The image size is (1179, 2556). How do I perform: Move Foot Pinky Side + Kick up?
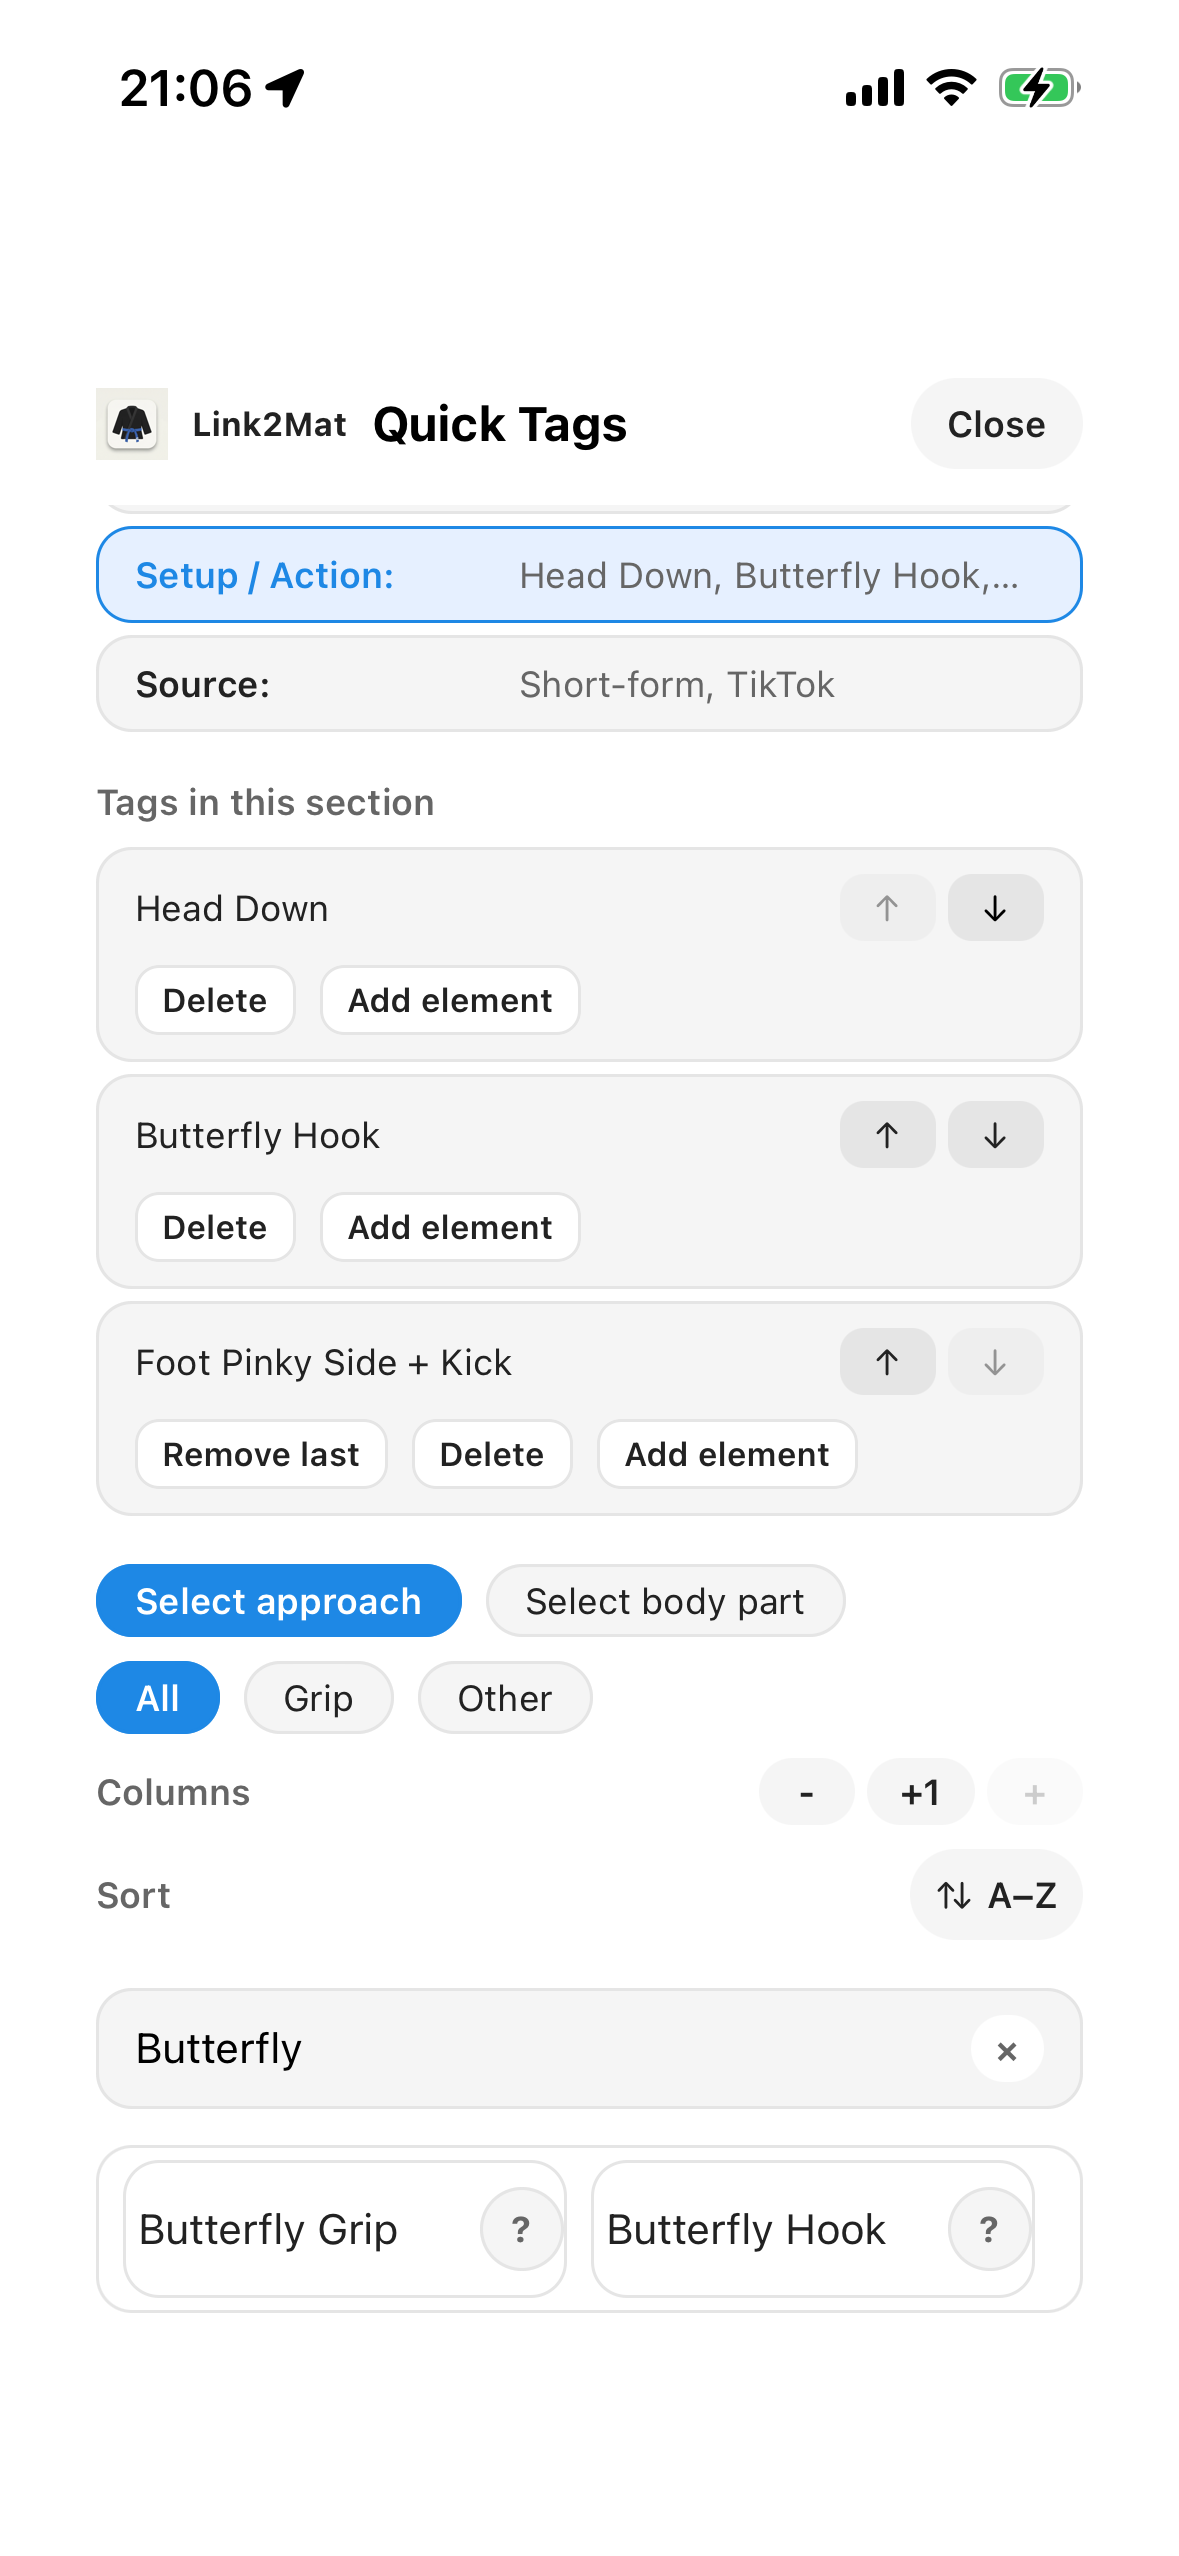coord(887,1361)
